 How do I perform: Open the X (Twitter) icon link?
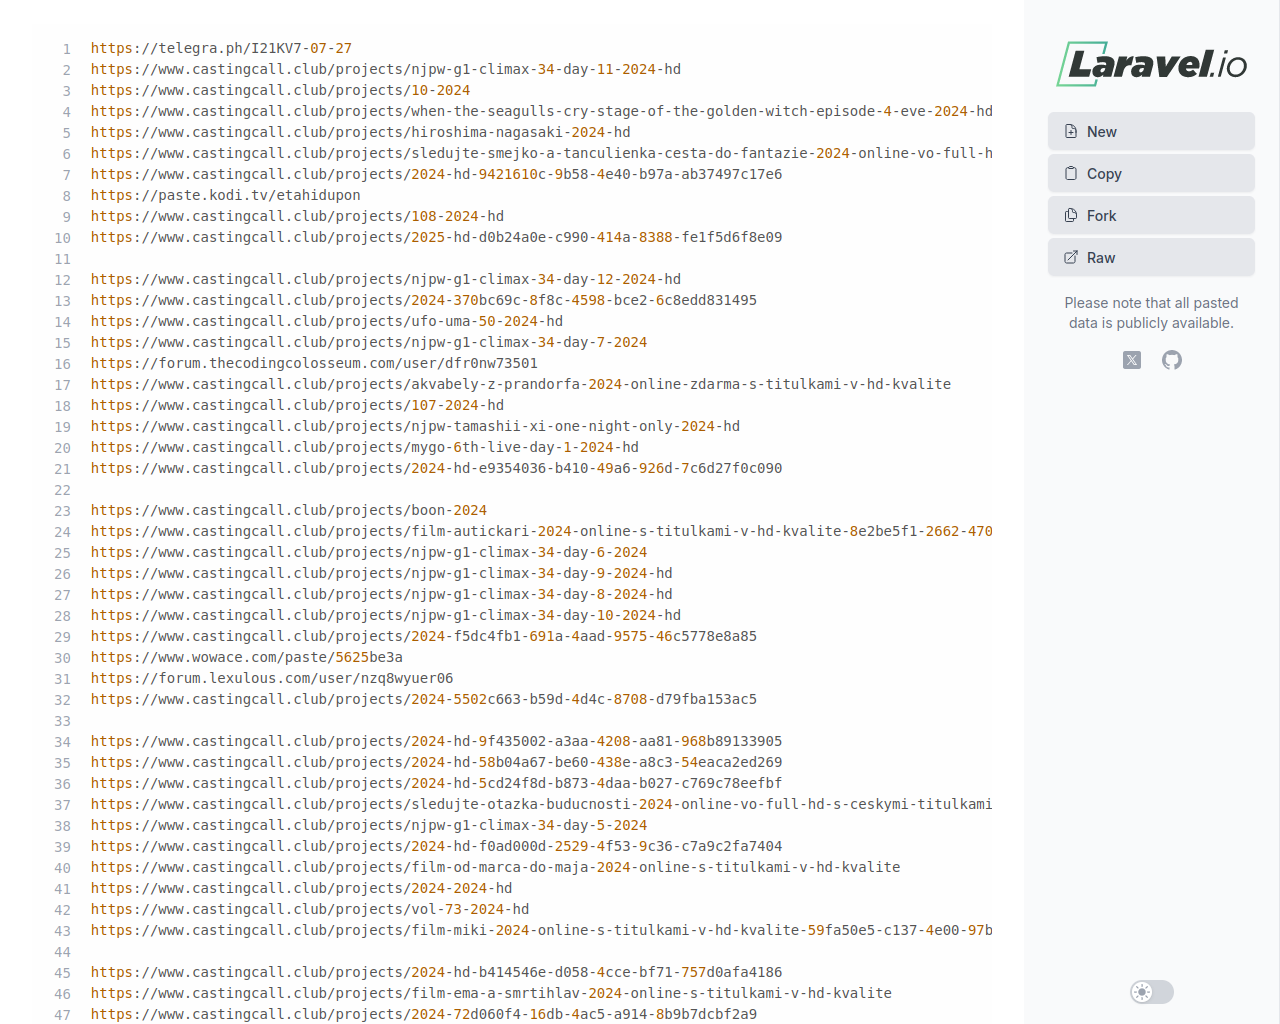[1132, 360]
